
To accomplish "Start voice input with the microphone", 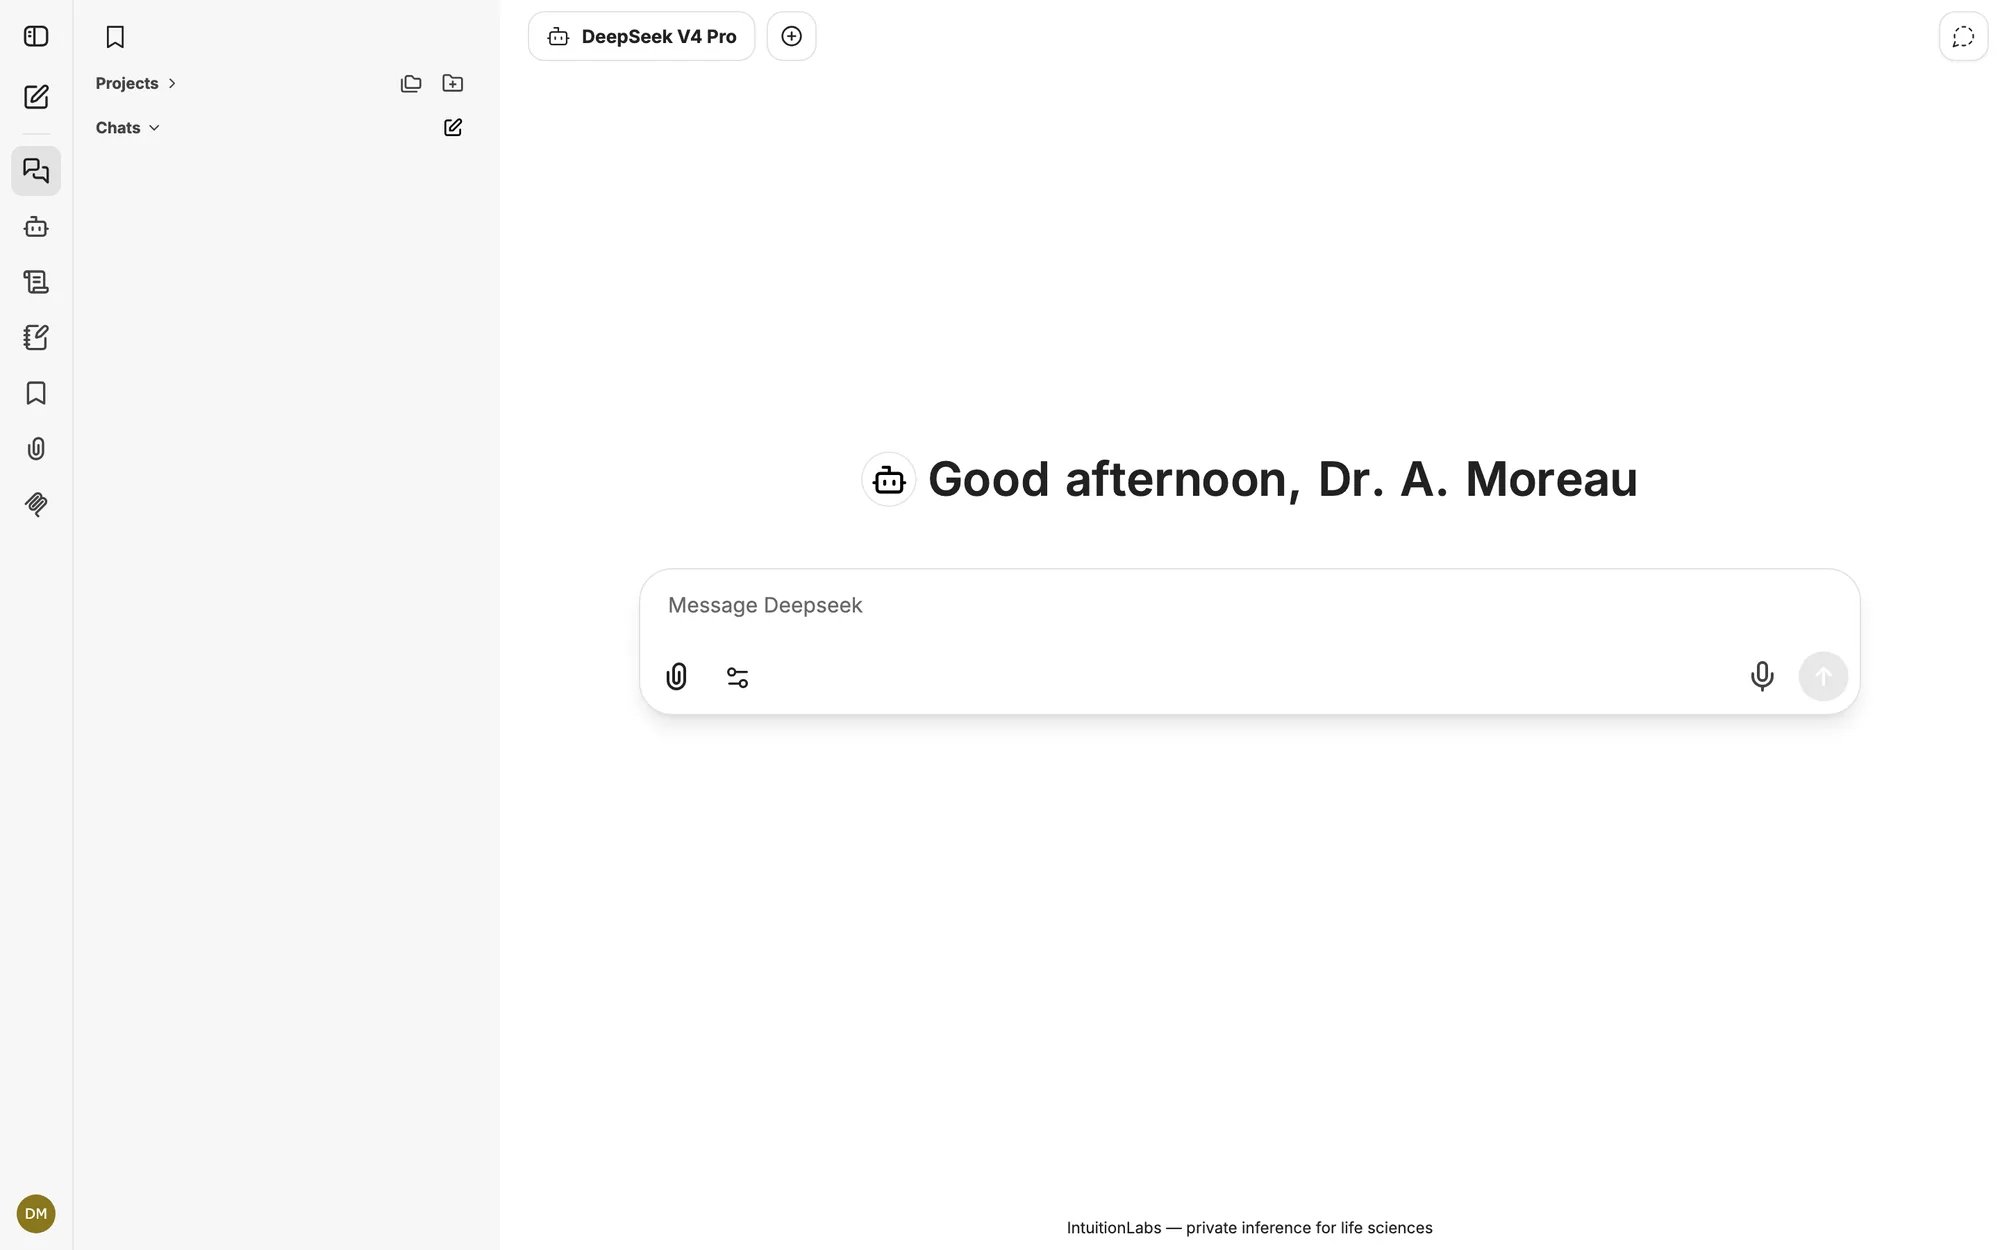I will click(x=1762, y=677).
